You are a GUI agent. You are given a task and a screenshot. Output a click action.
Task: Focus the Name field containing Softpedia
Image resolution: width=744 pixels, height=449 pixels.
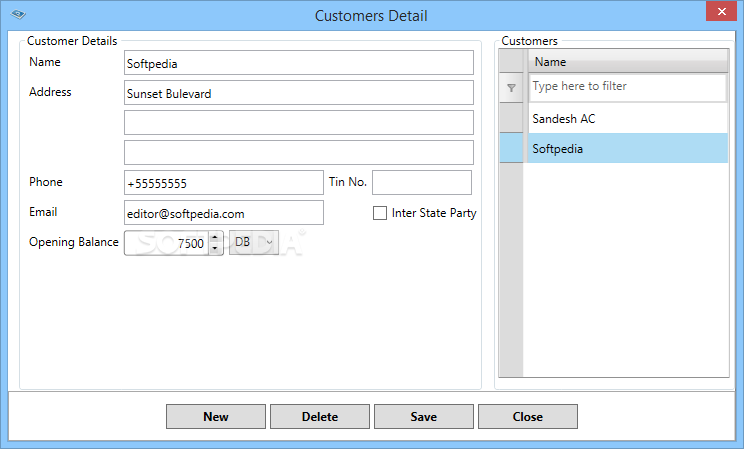pos(299,63)
